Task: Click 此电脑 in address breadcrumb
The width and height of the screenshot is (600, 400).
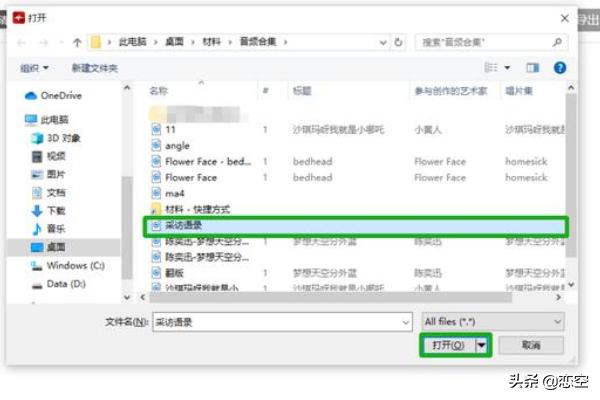Action: pyautogui.click(x=132, y=42)
